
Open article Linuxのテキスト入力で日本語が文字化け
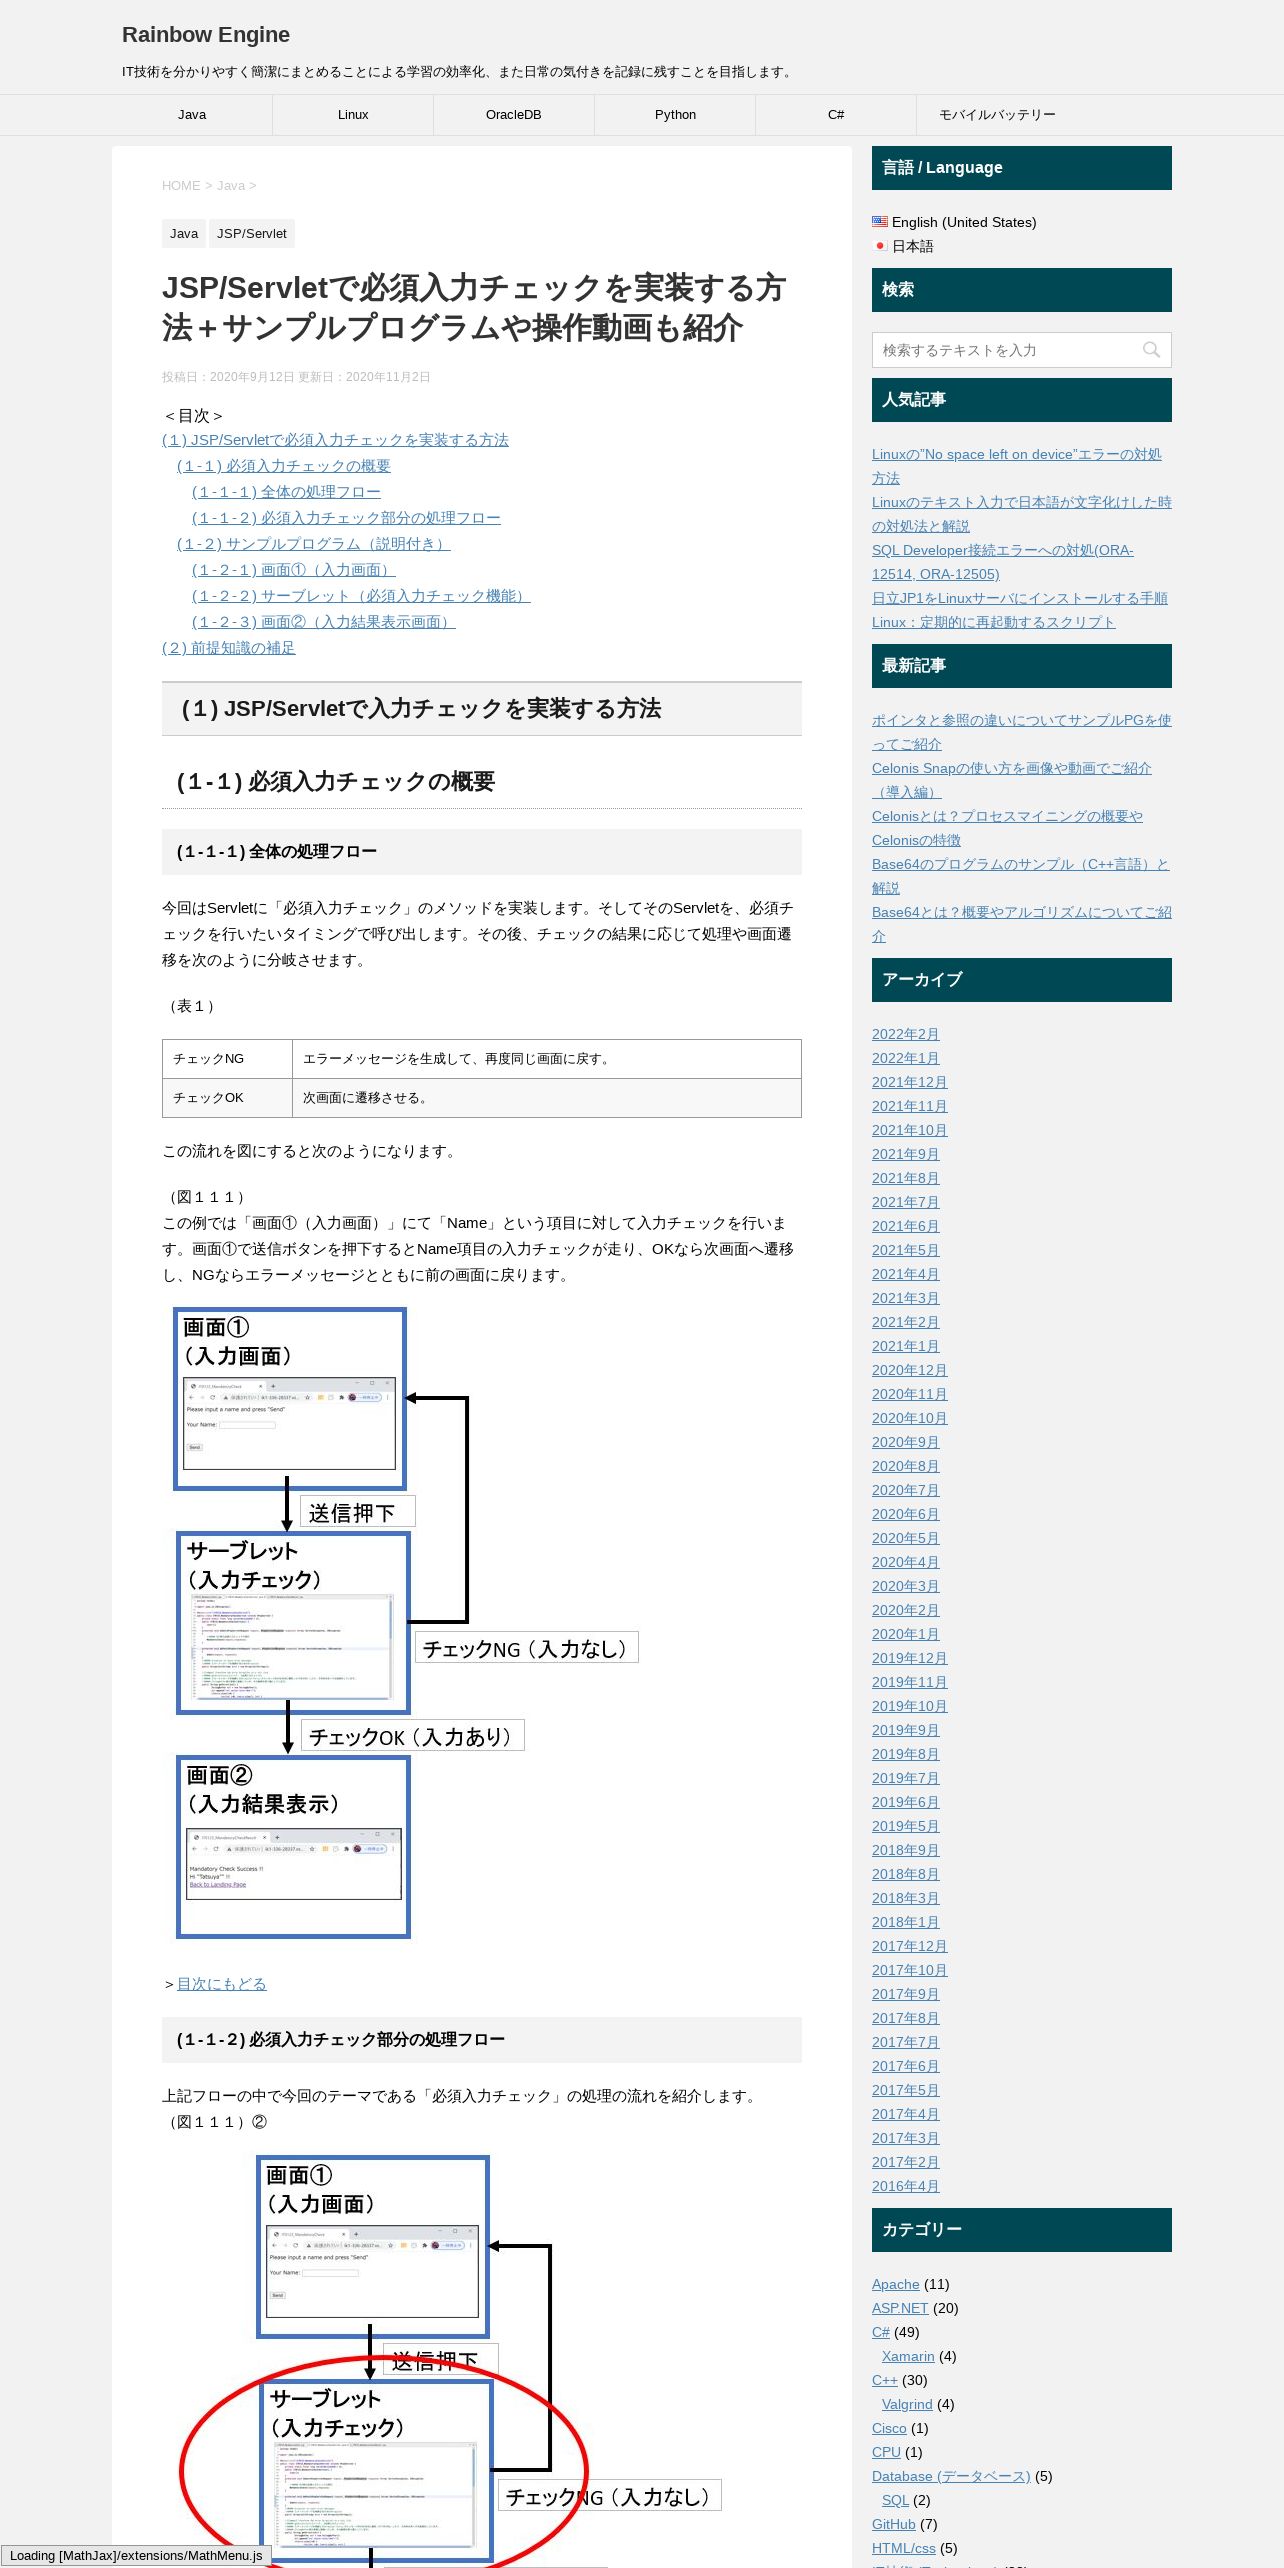(1021, 514)
